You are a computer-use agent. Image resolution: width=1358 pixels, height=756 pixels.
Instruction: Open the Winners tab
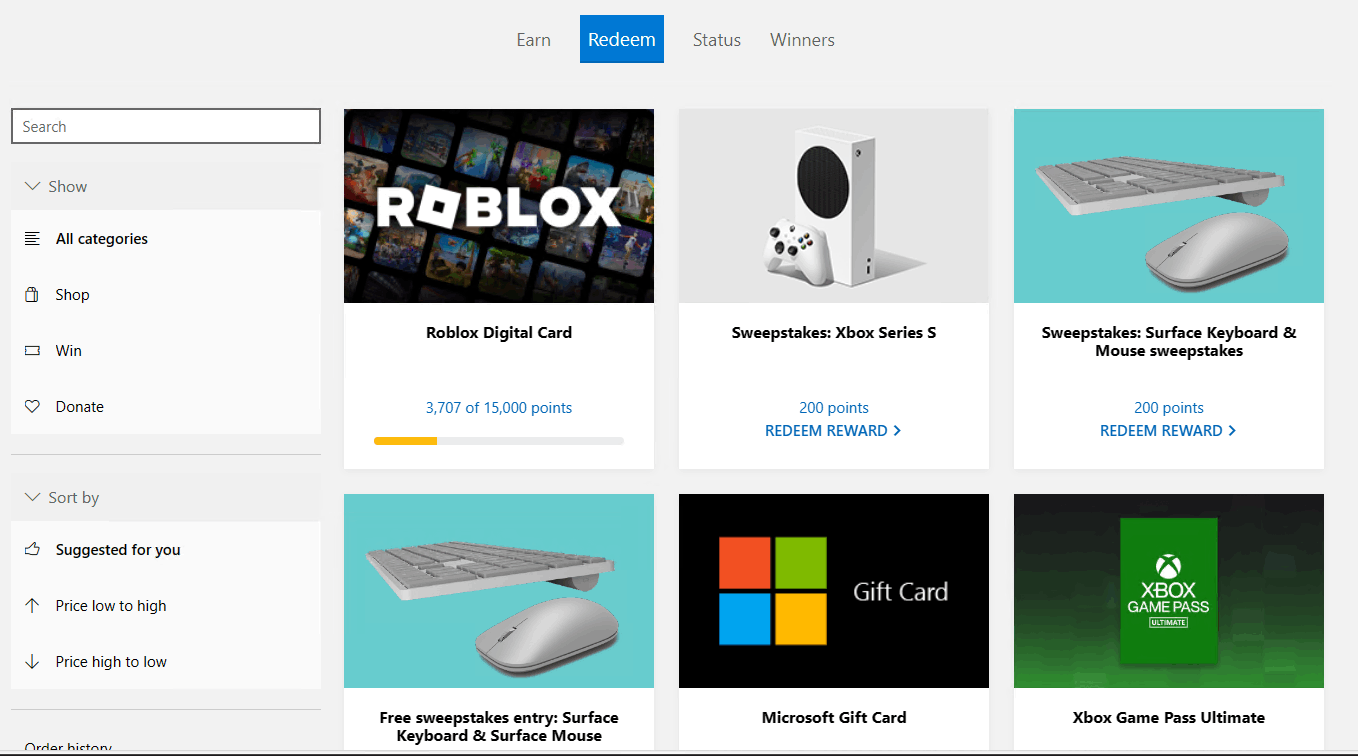(x=802, y=40)
